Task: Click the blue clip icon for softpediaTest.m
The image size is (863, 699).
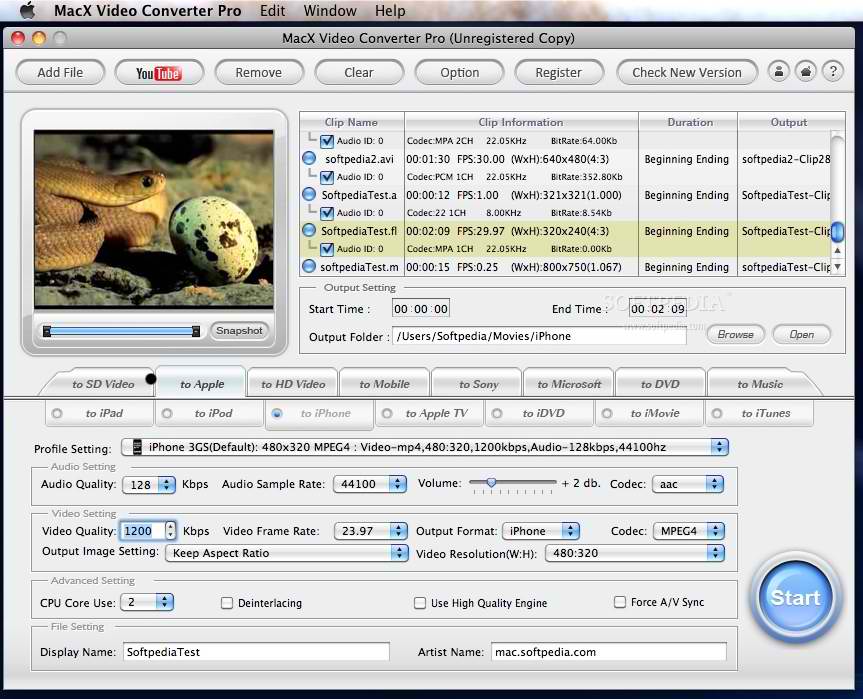Action: click(309, 266)
